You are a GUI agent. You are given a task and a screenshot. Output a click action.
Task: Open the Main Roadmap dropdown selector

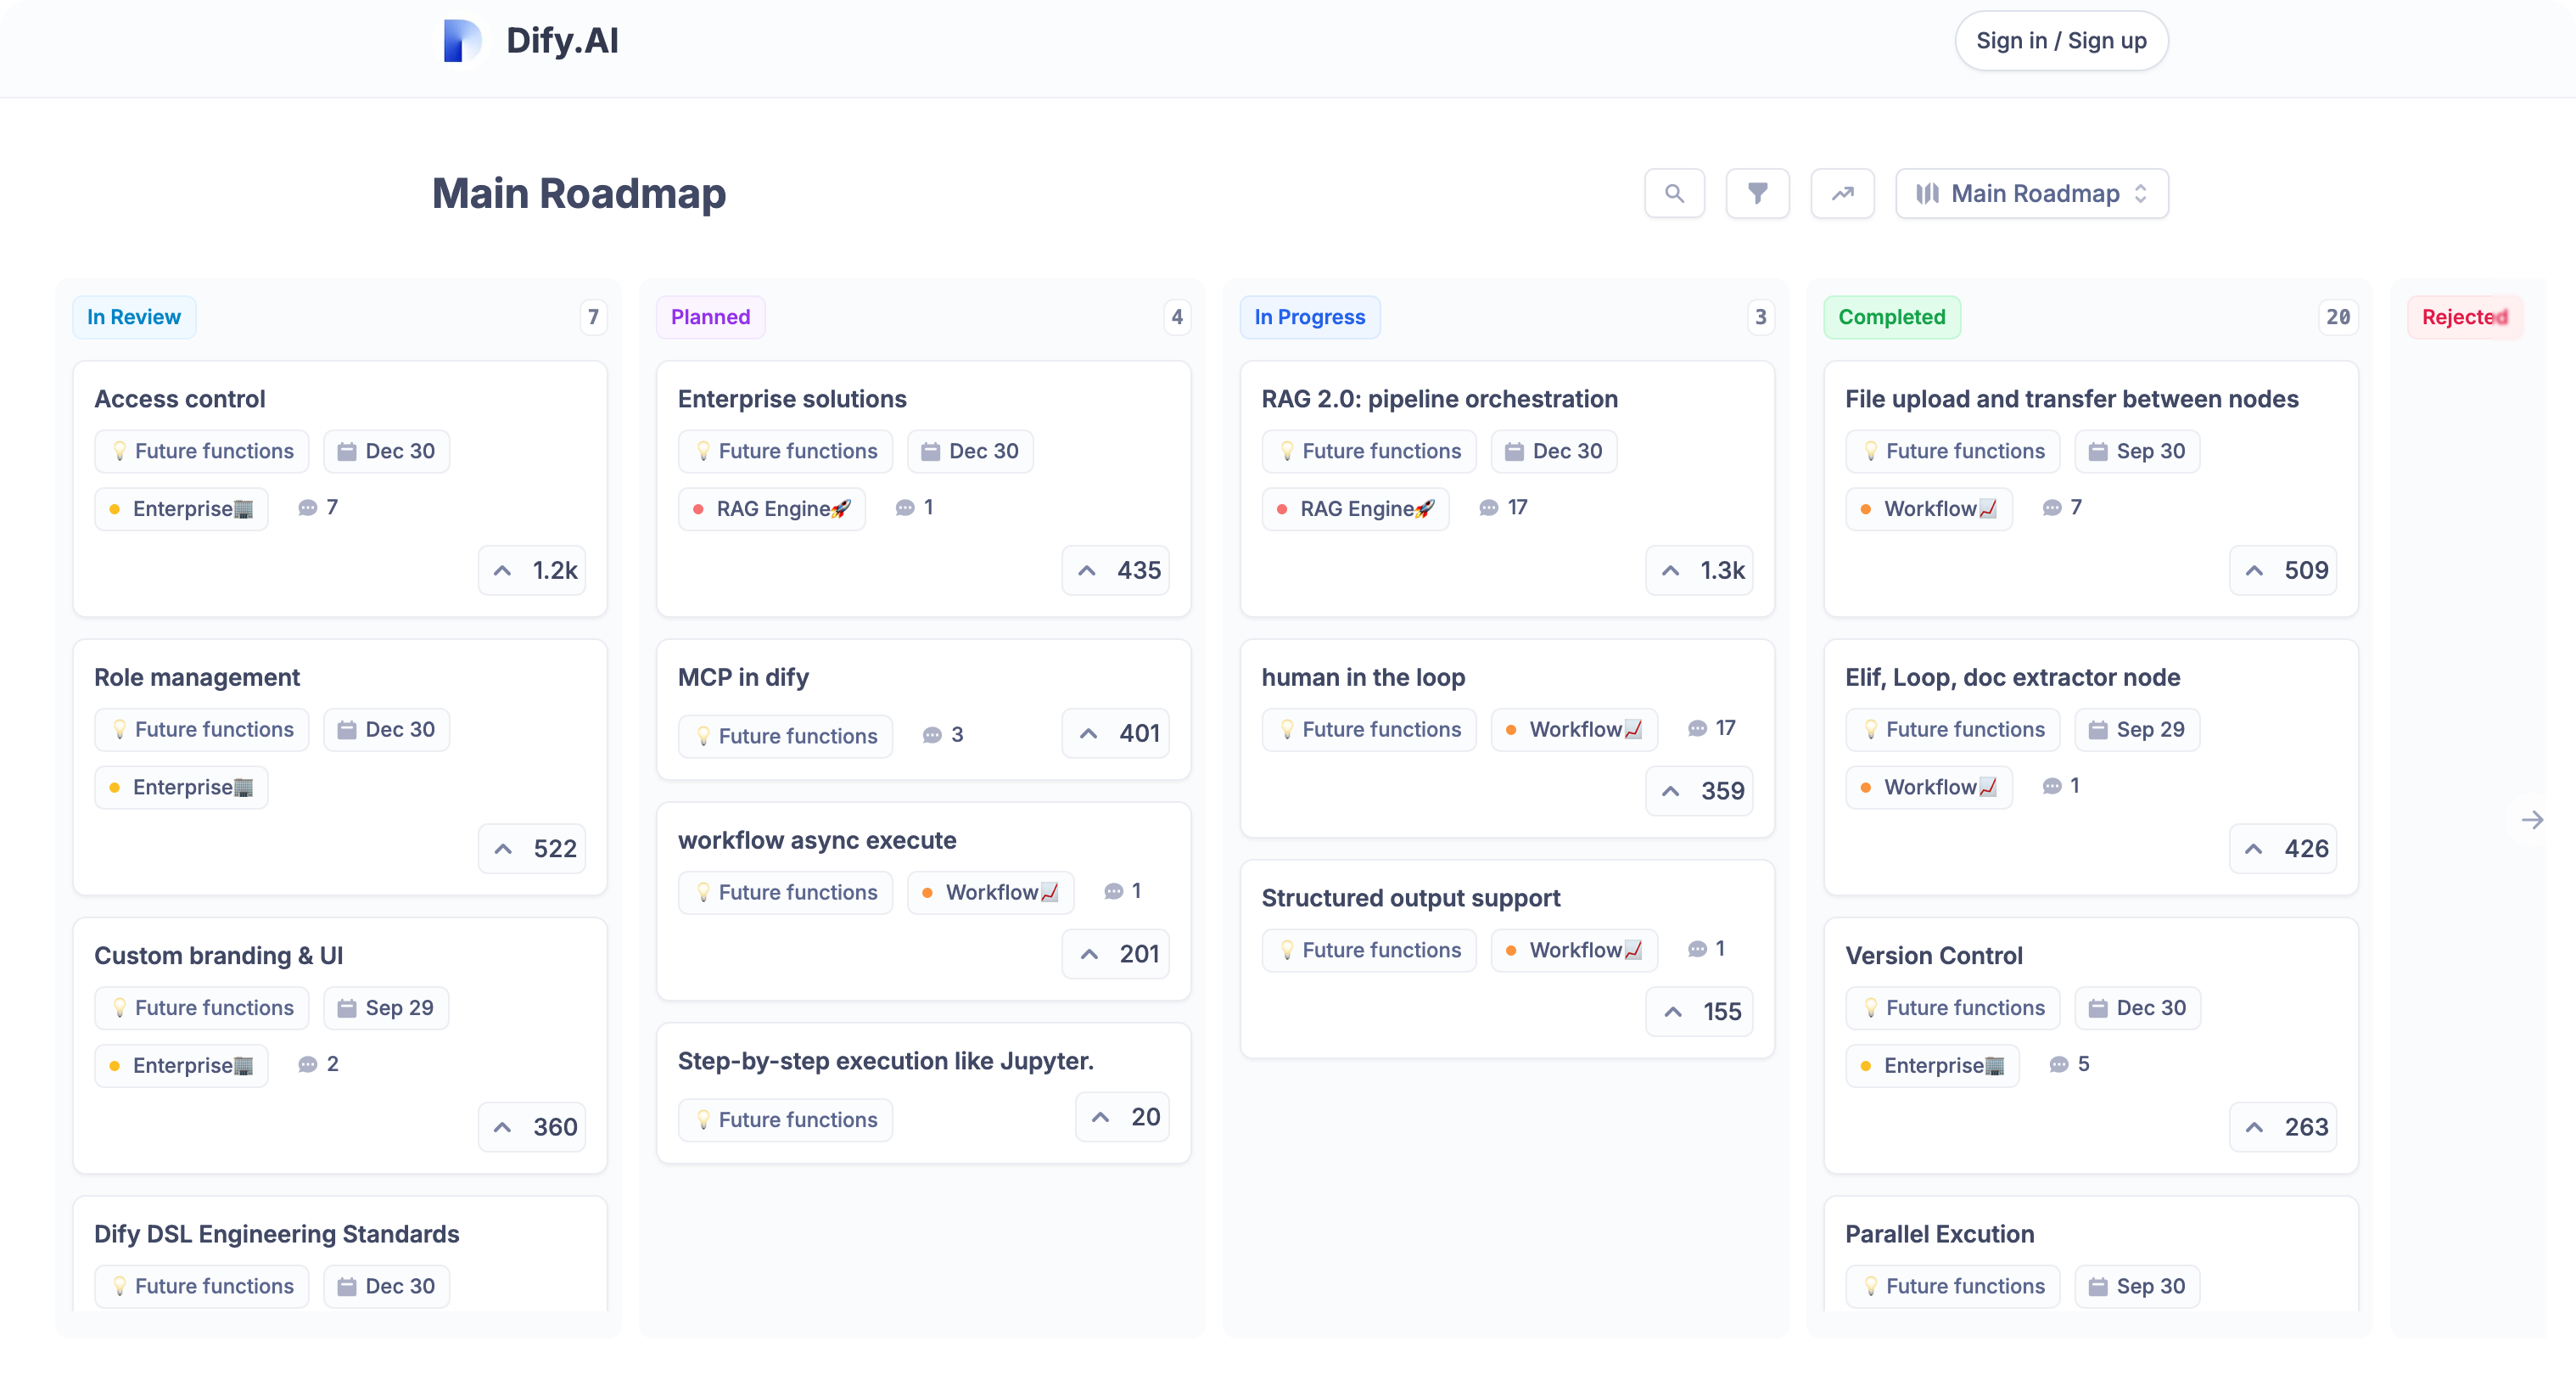pyautogui.click(x=2032, y=193)
